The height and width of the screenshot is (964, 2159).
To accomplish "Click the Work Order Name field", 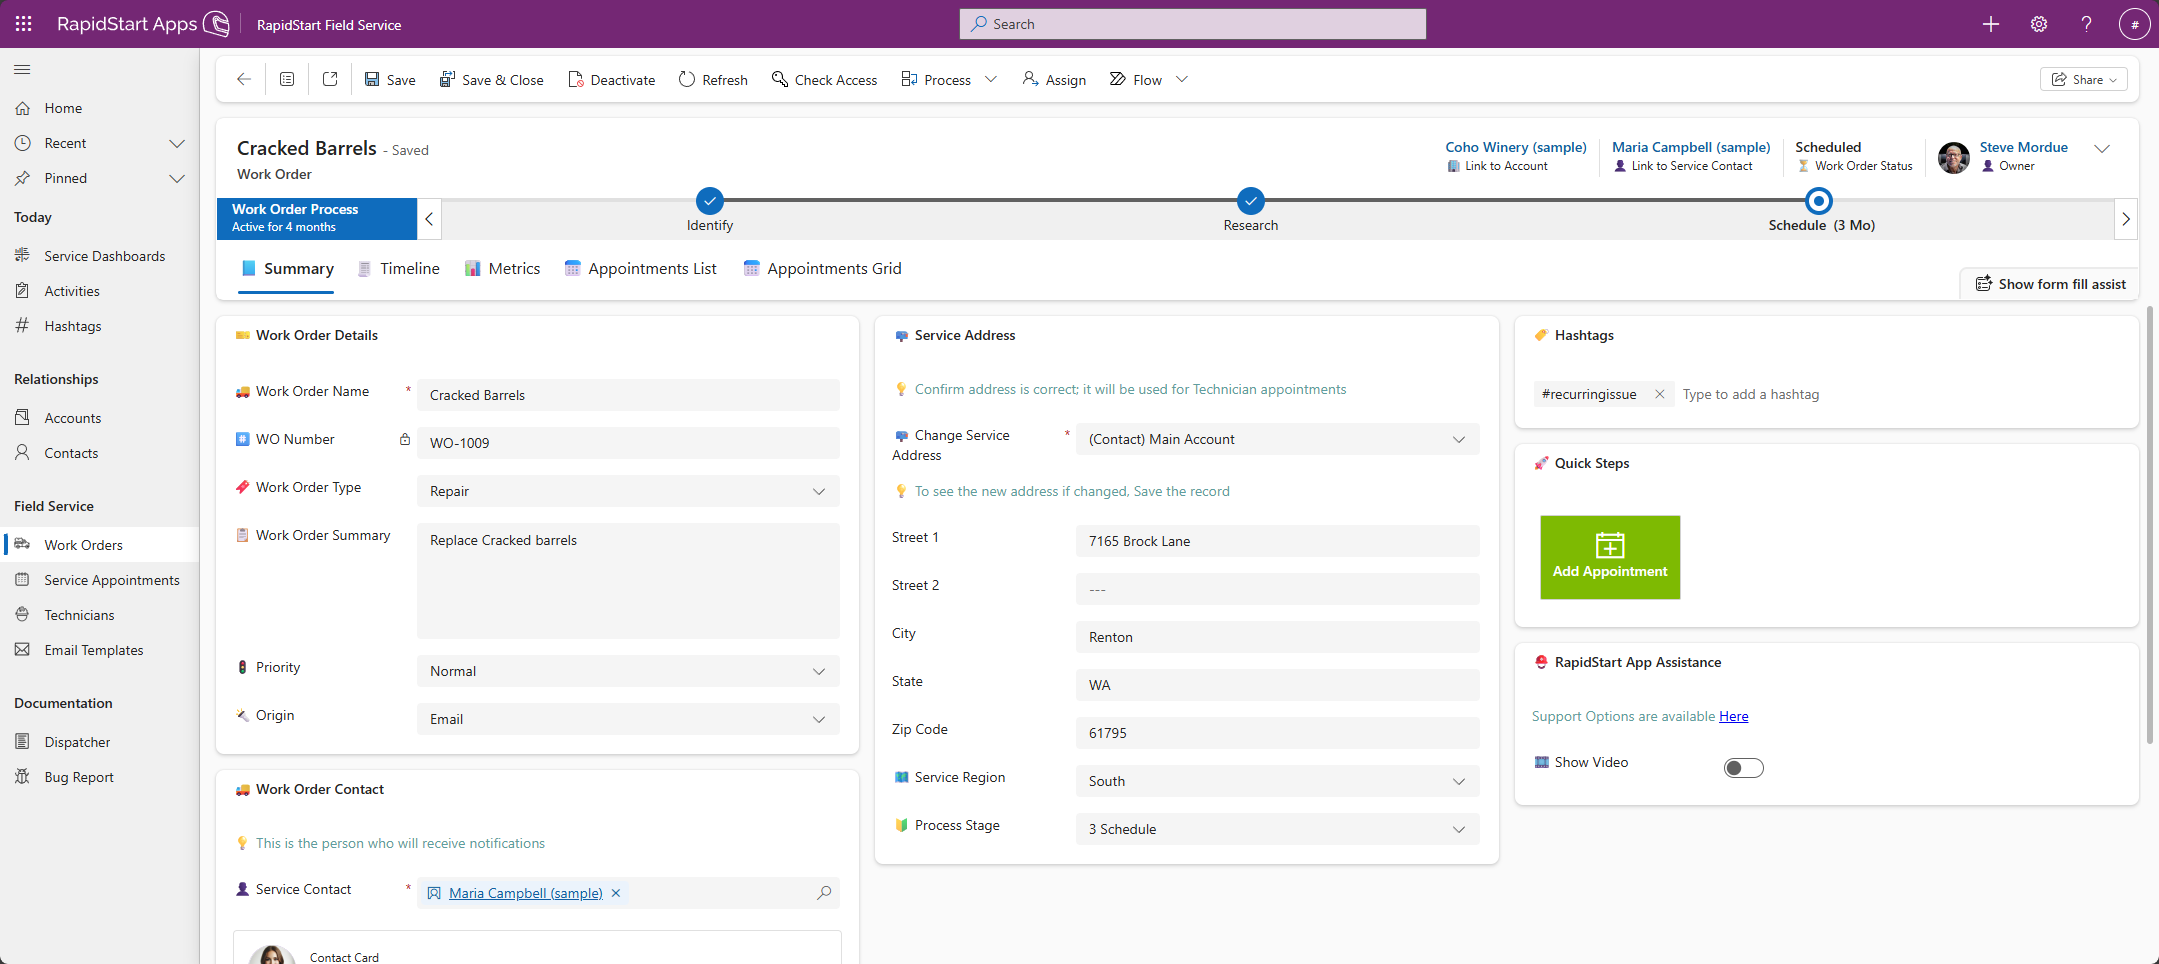I will (x=628, y=395).
